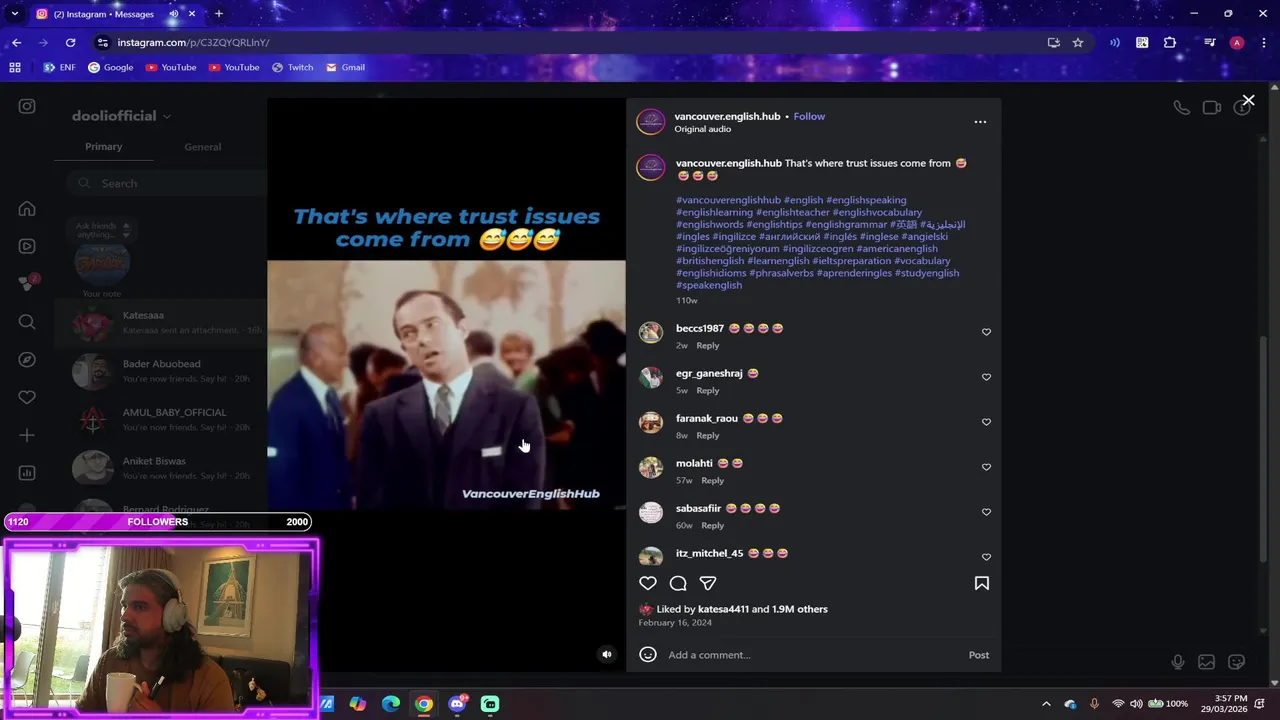Like beccs1987's comment
This screenshot has width=1280, height=720.
[x=986, y=332]
